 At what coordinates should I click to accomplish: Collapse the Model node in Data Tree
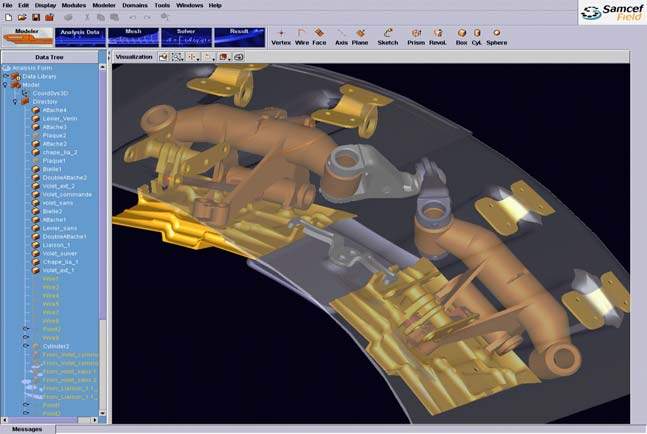point(5,85)
